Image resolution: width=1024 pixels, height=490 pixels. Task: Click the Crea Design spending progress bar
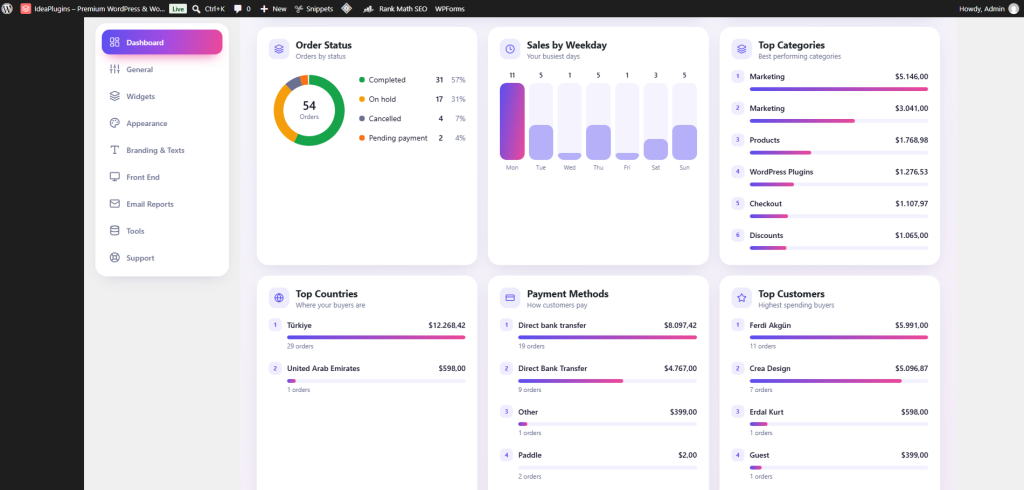pyautogui.click(x=839, y=381)
